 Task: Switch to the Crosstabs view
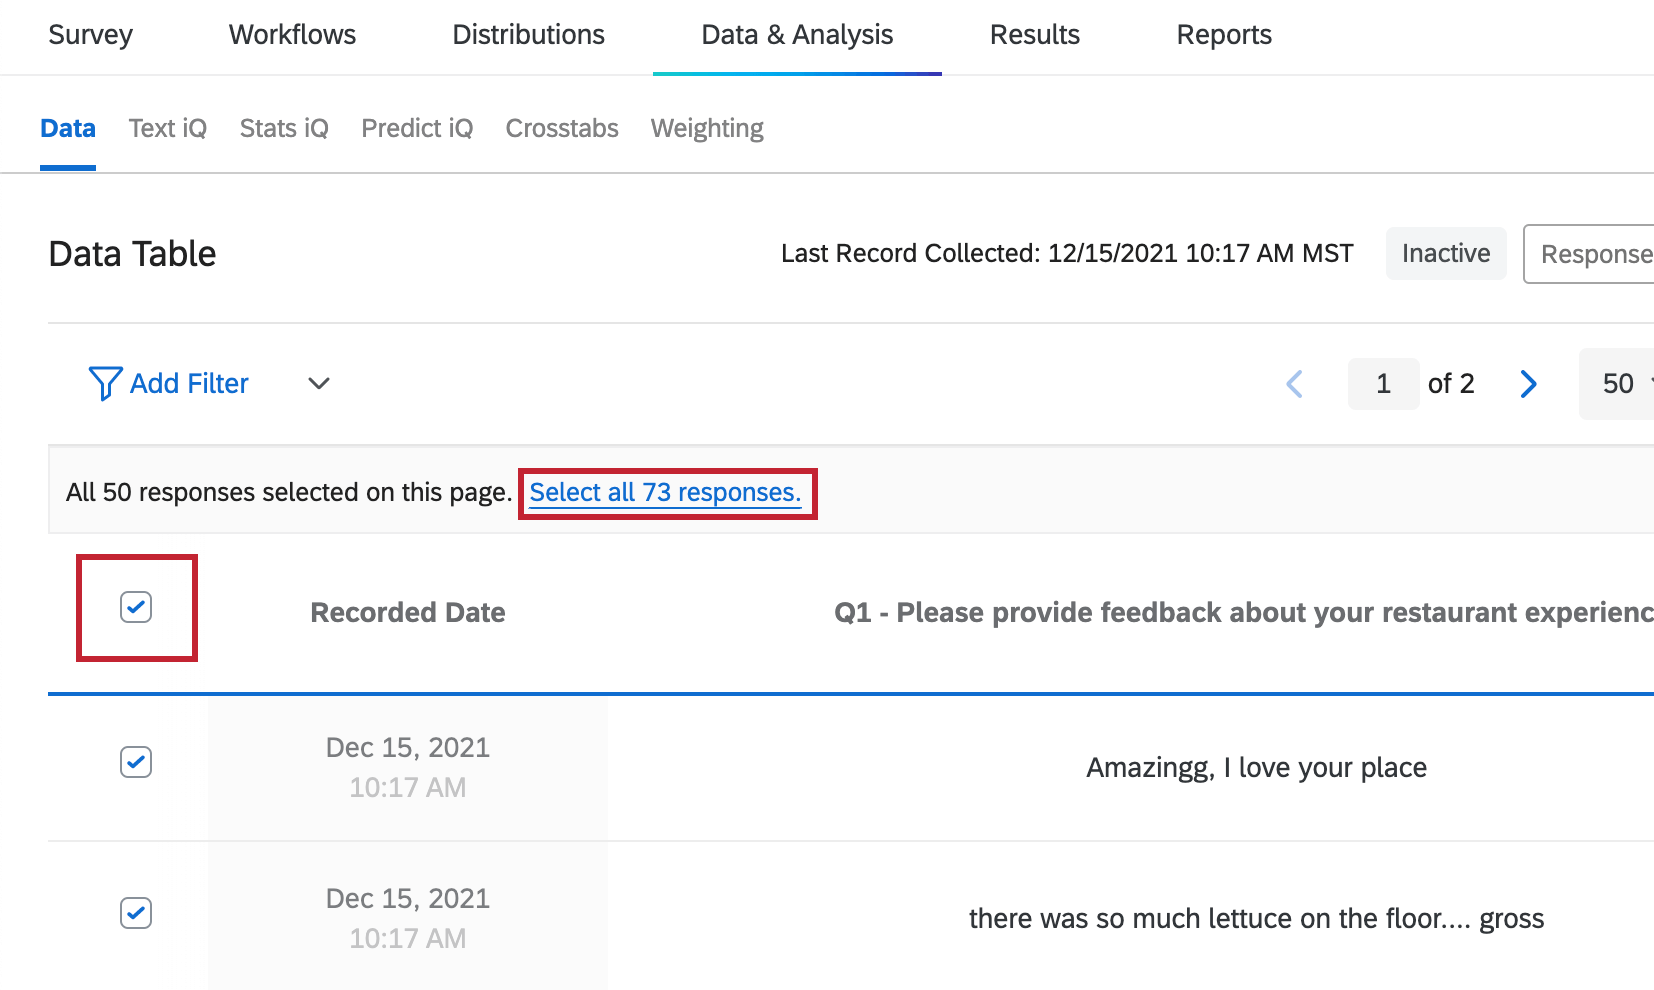pos(561,128)
